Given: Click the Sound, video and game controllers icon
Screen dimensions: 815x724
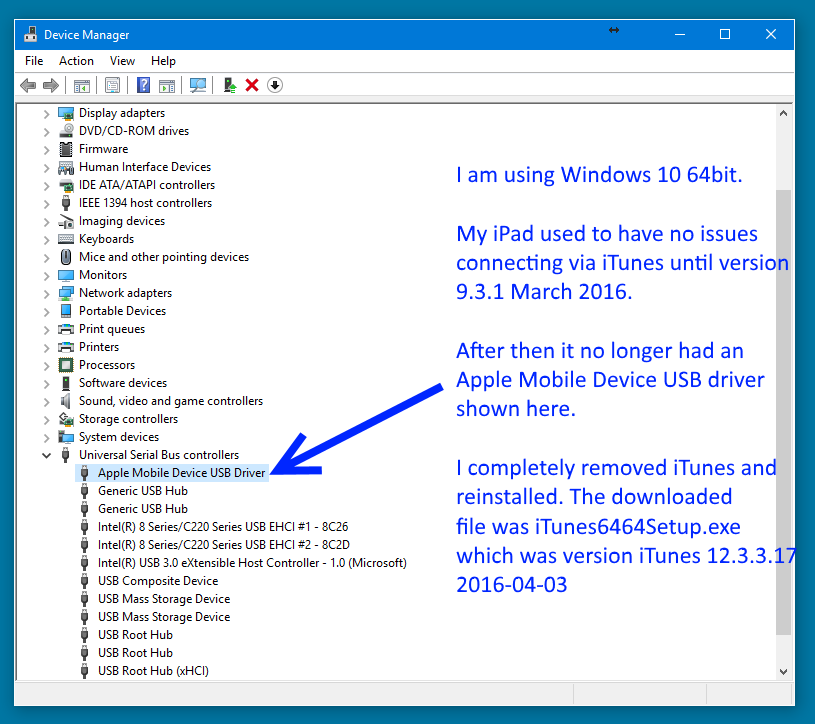Looking at the screenshot, I should tap(66, 401).
